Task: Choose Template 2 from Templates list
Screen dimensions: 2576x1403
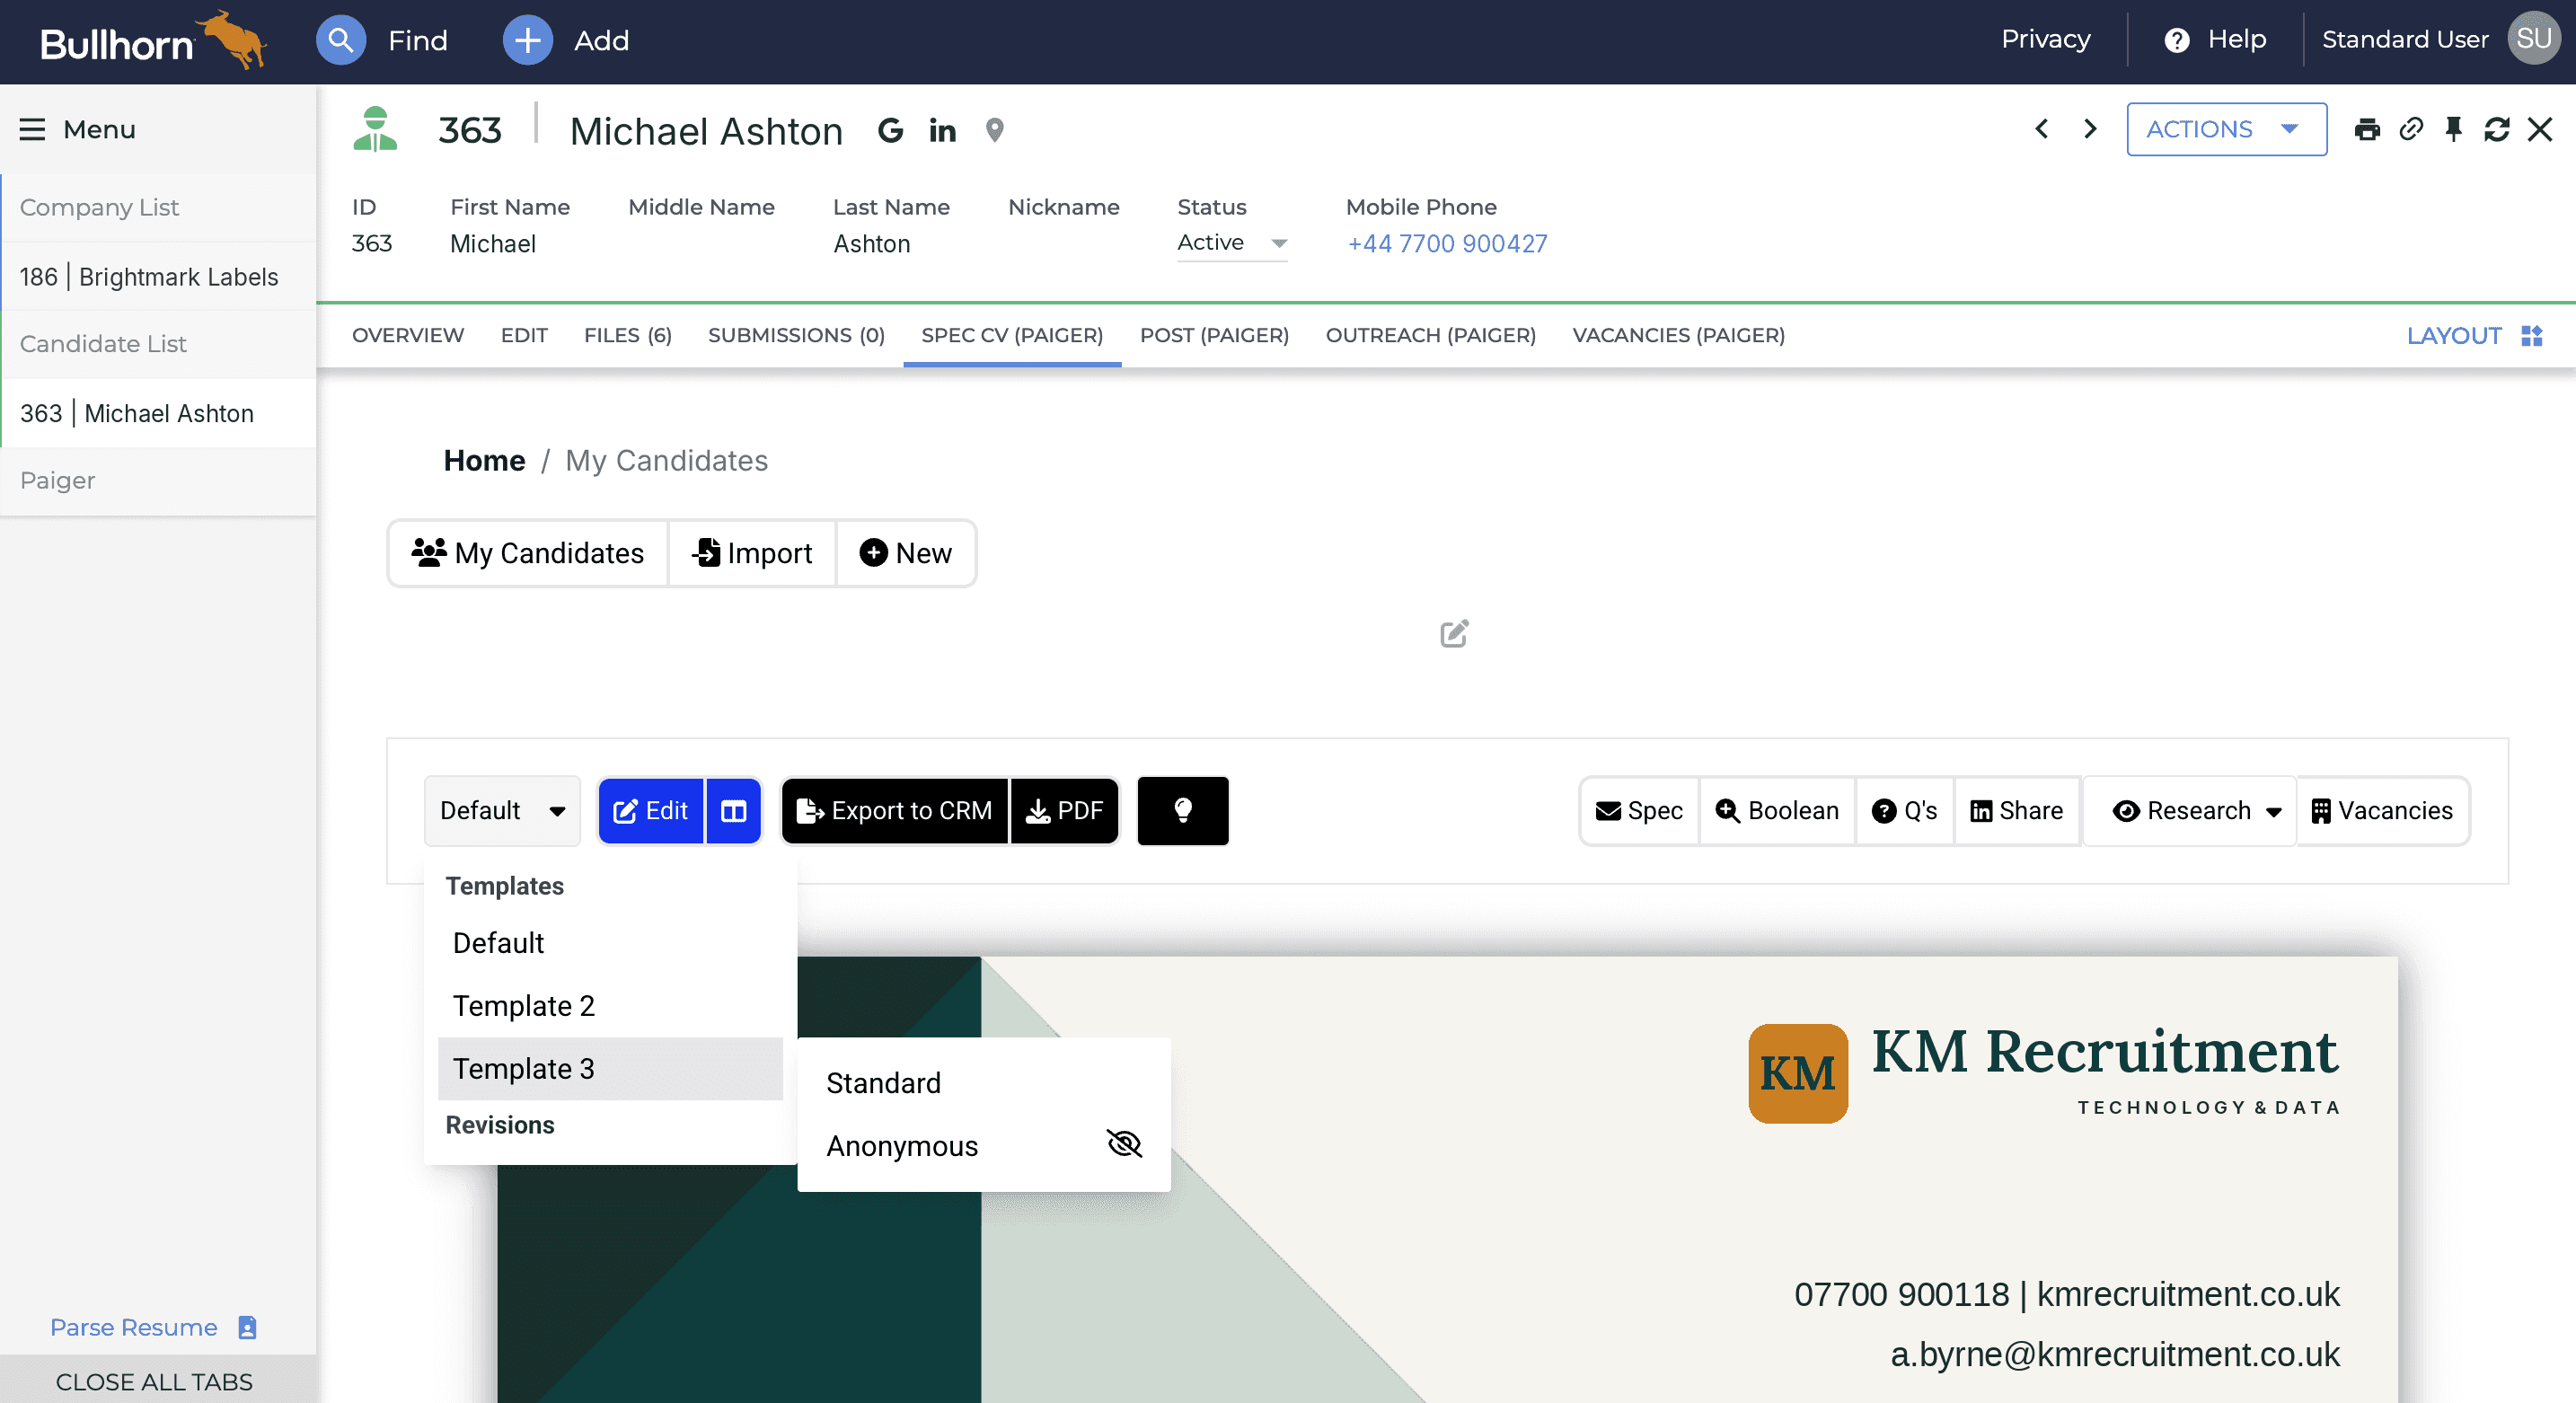Action: [610, 1006]
